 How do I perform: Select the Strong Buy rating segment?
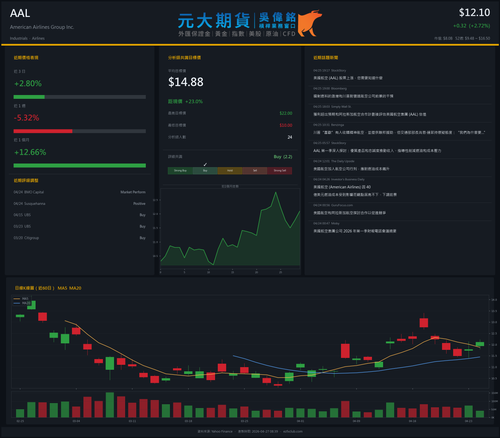click(x=180, y=171)
